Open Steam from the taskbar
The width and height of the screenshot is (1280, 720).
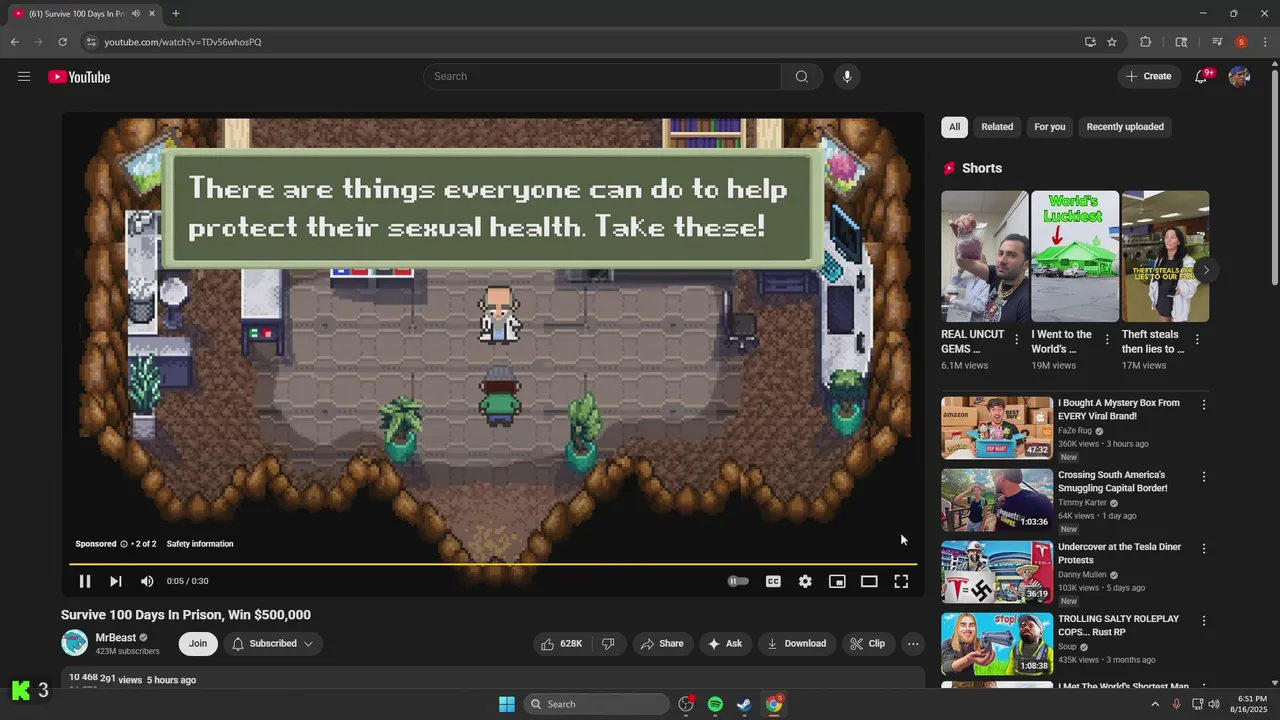point(744,704)
